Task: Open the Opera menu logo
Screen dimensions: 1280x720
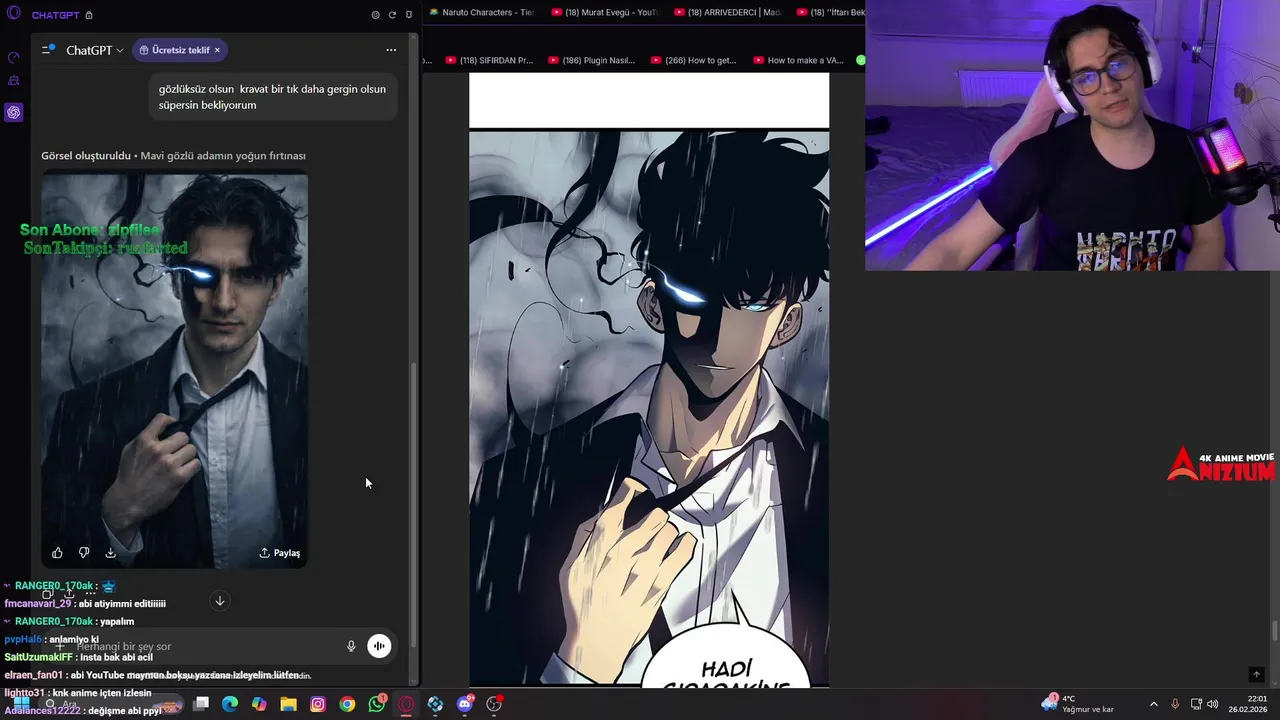Action: 13,15
